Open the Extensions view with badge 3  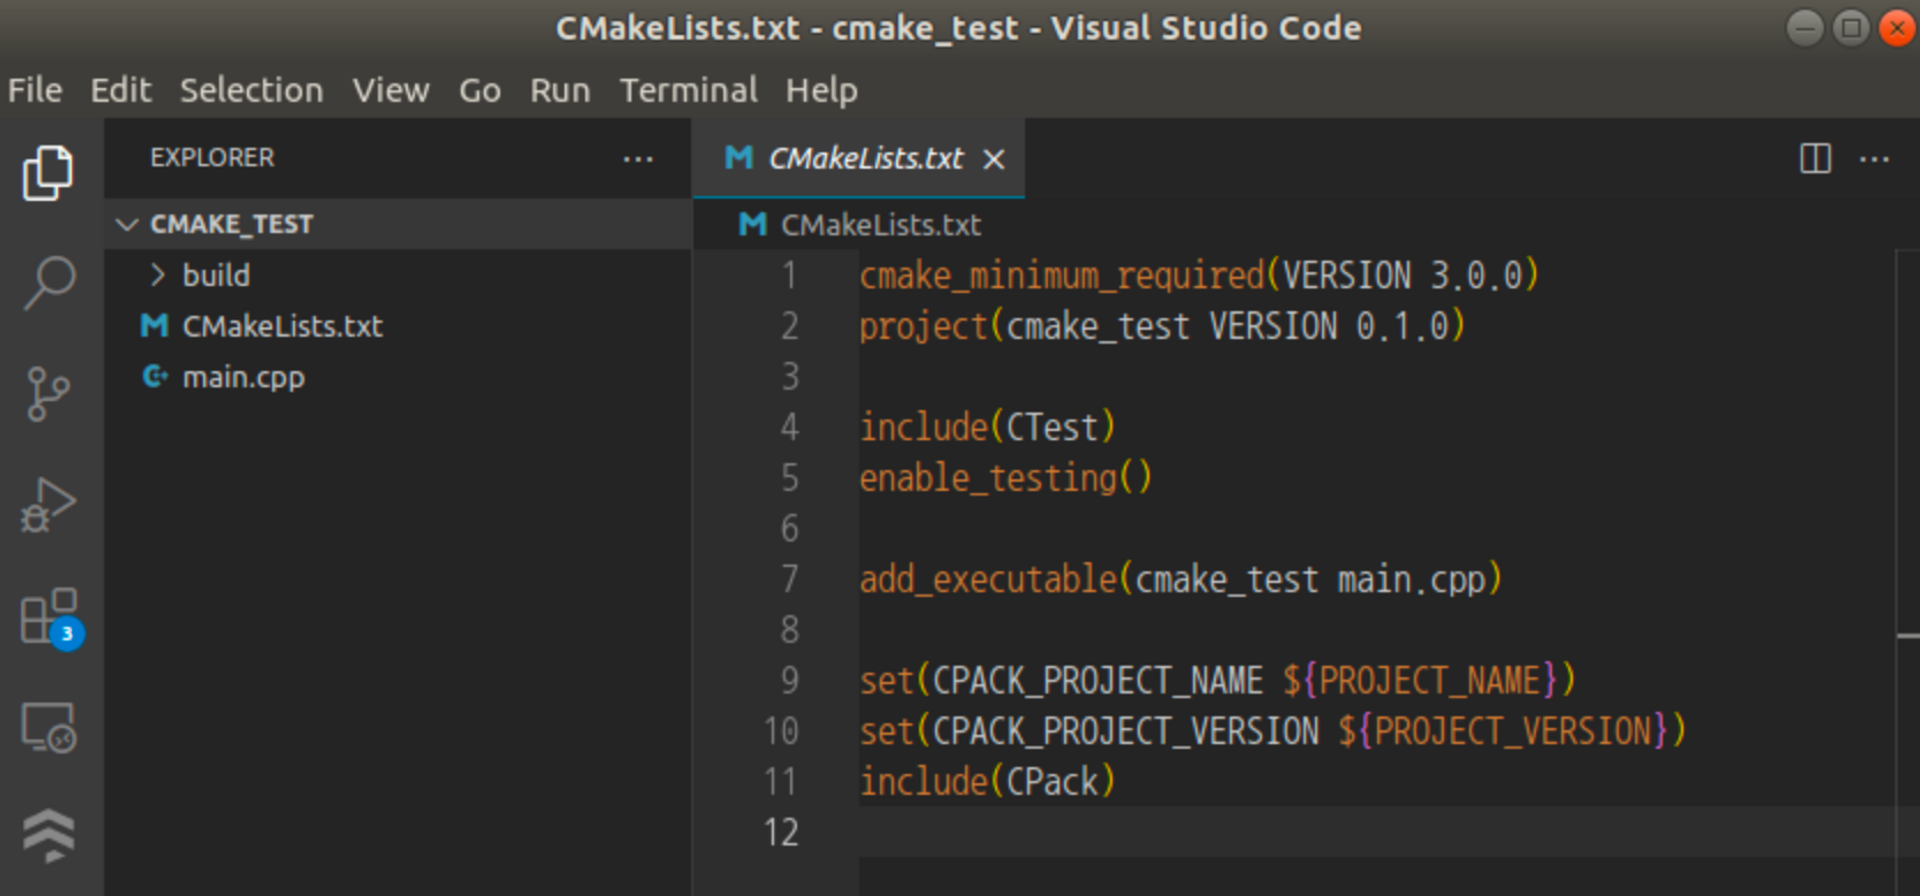50,618
